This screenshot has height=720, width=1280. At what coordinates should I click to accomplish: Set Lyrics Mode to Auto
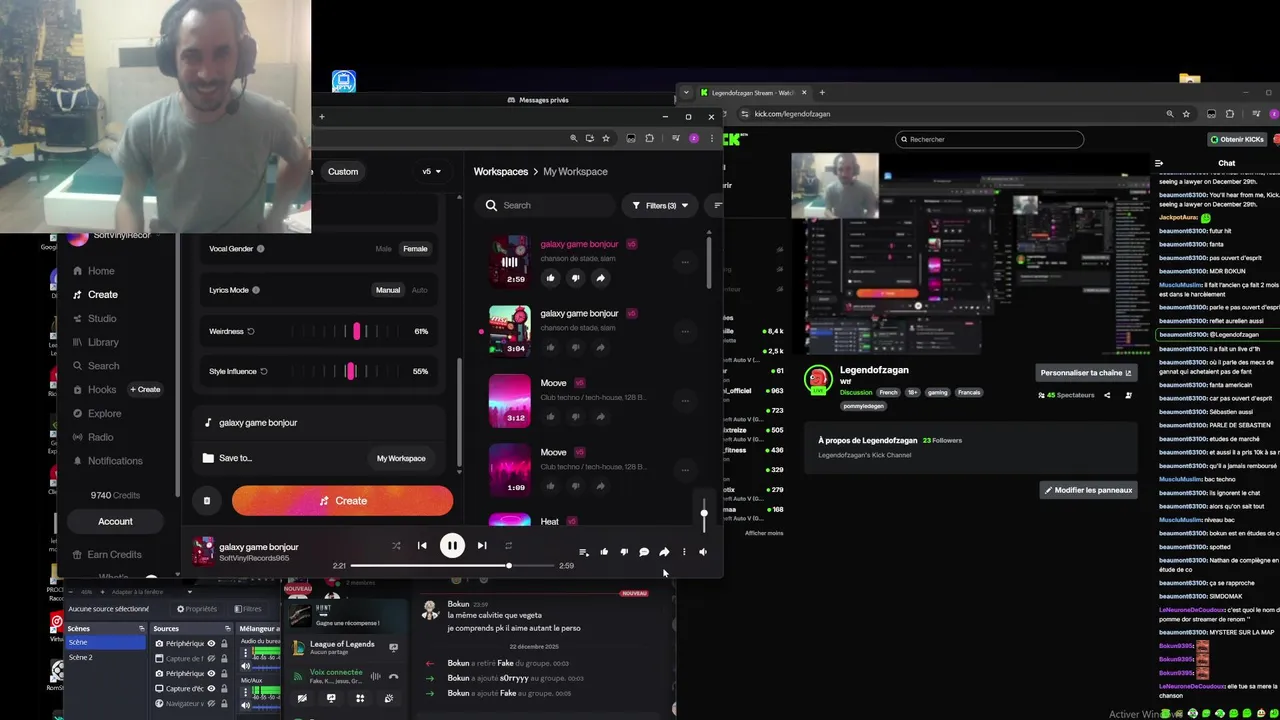pos(419,290)
